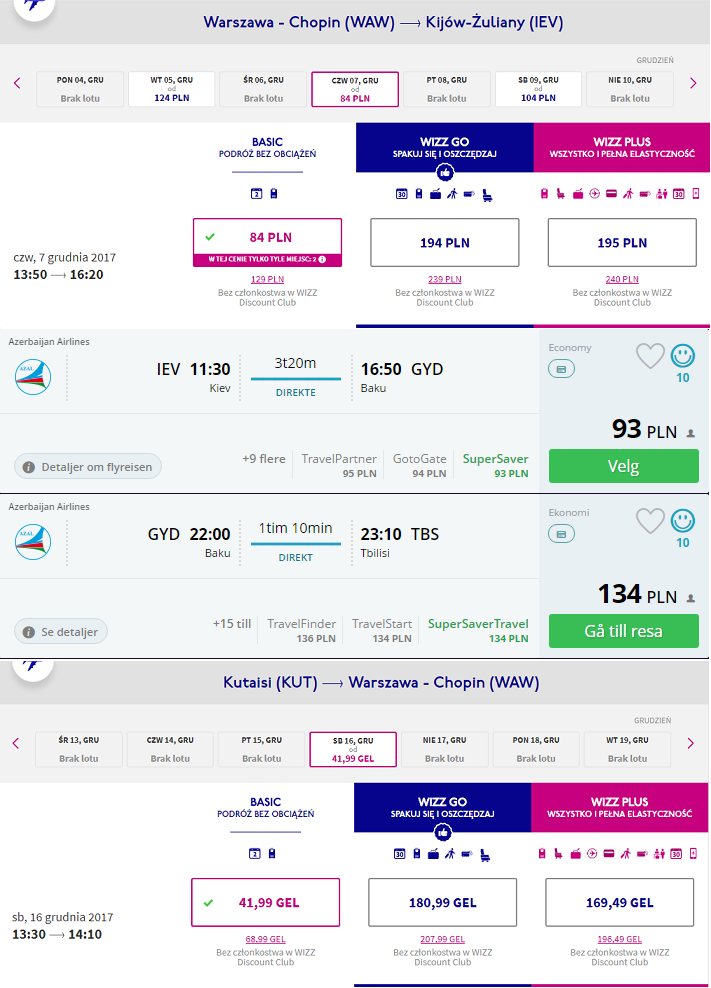Click the Gå till resa button

(x=623, y=631)
